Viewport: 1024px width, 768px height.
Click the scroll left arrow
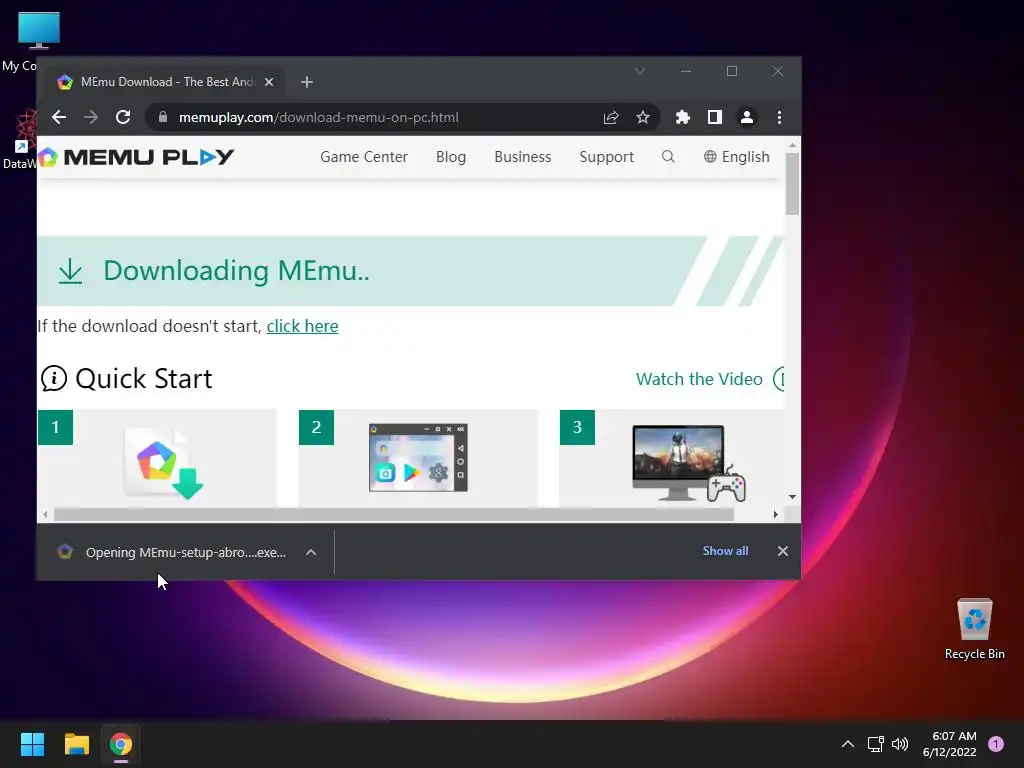click(x=45, y=515)
